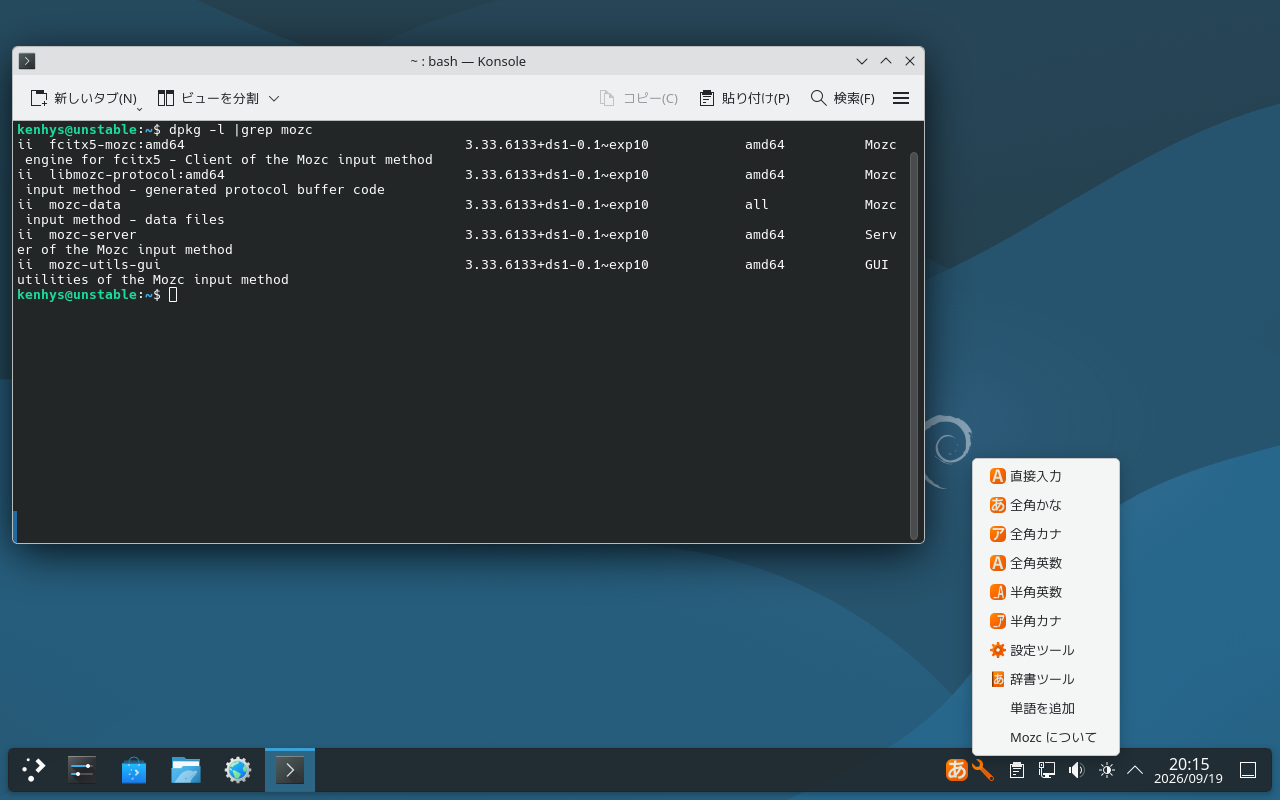Select 半角カナ input mode
Viewport: 1280px width, 800px height.
1045,621
